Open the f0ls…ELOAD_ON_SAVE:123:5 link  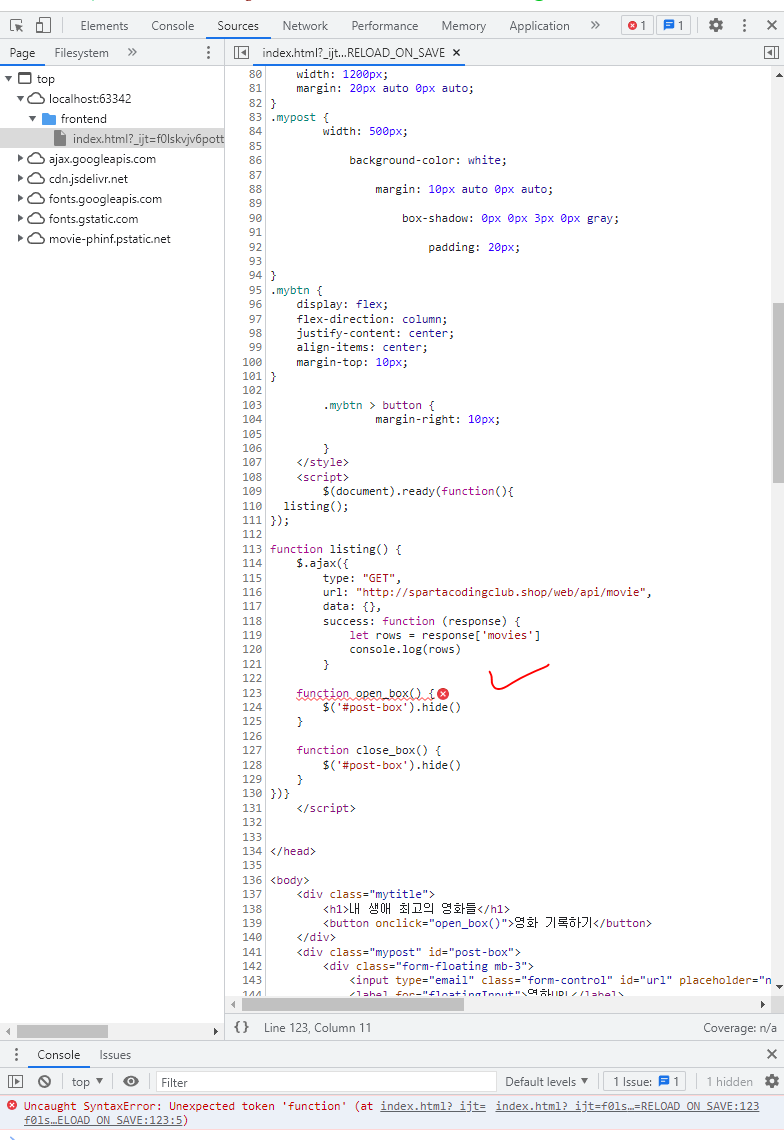point(104,1120)
